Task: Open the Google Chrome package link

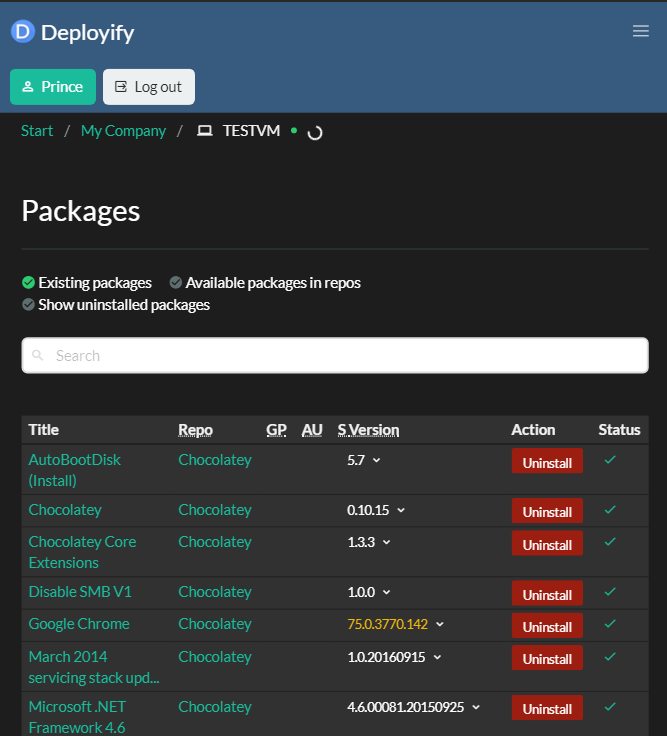Action: click(79, 624)
